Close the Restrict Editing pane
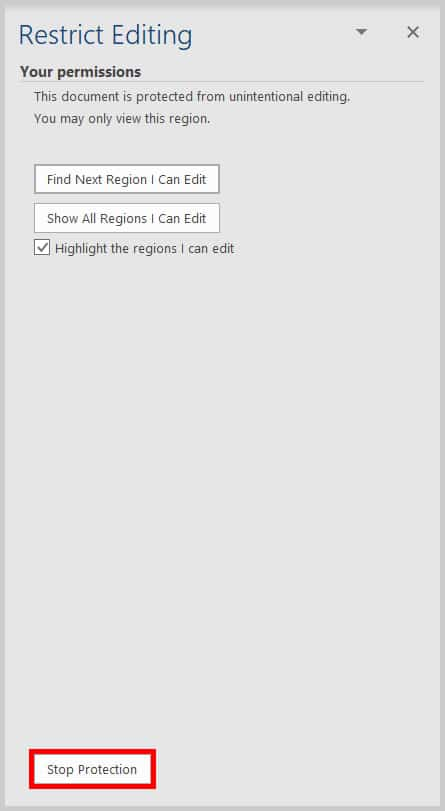Screen dimensions: 445x811 point(412,32)
